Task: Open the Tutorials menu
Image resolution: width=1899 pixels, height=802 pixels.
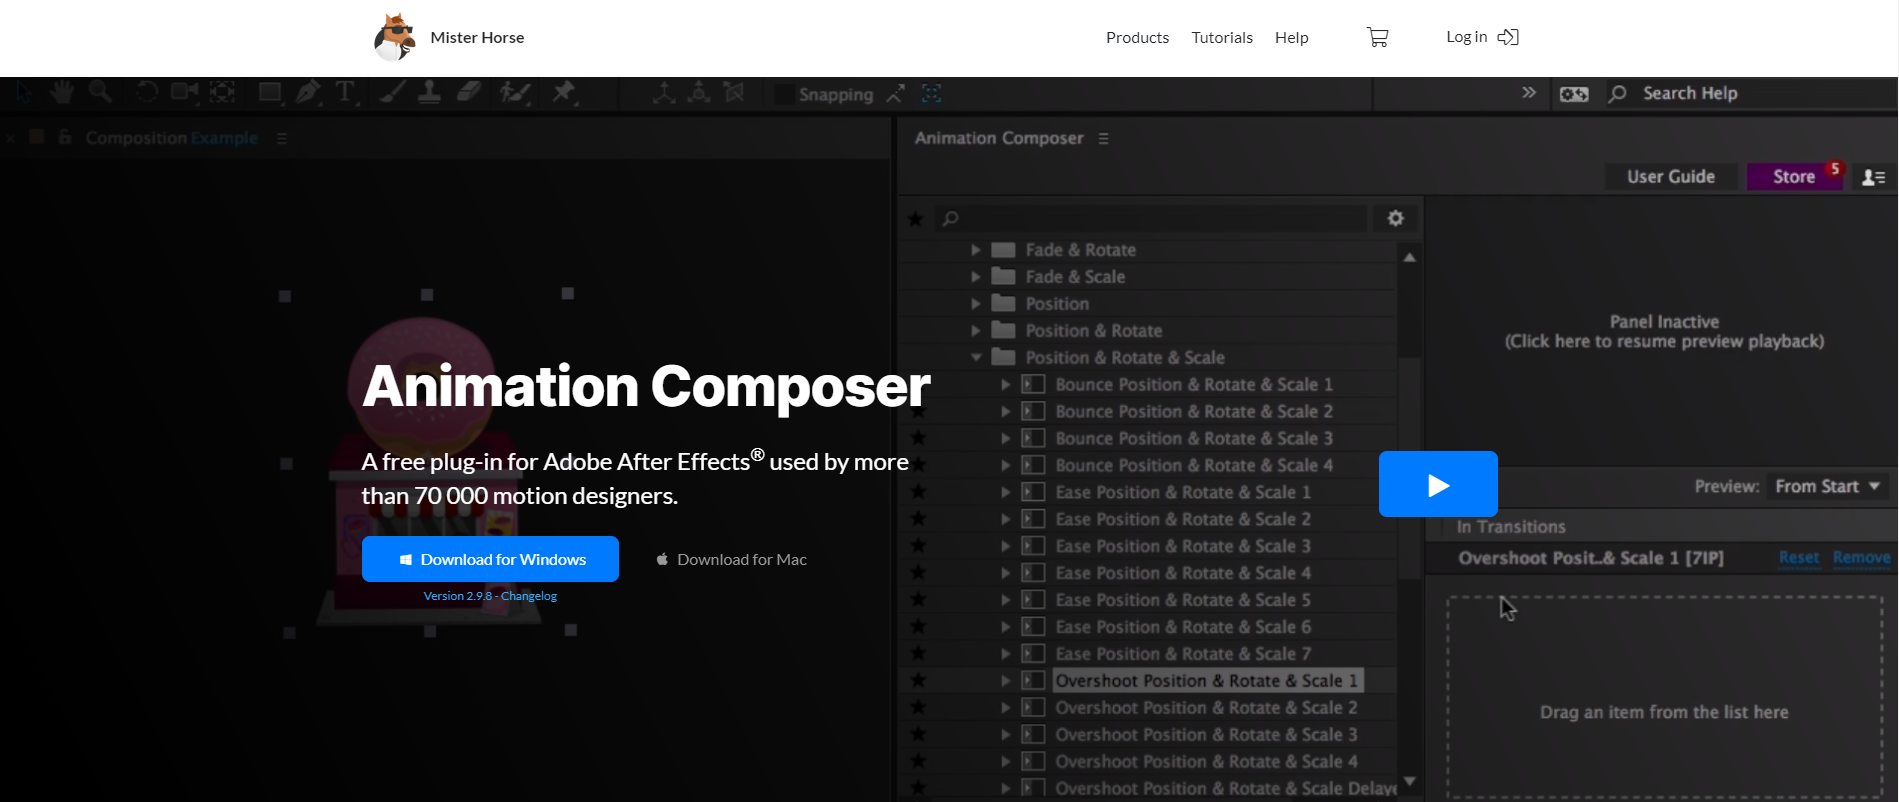Action: coord(1222,37)
